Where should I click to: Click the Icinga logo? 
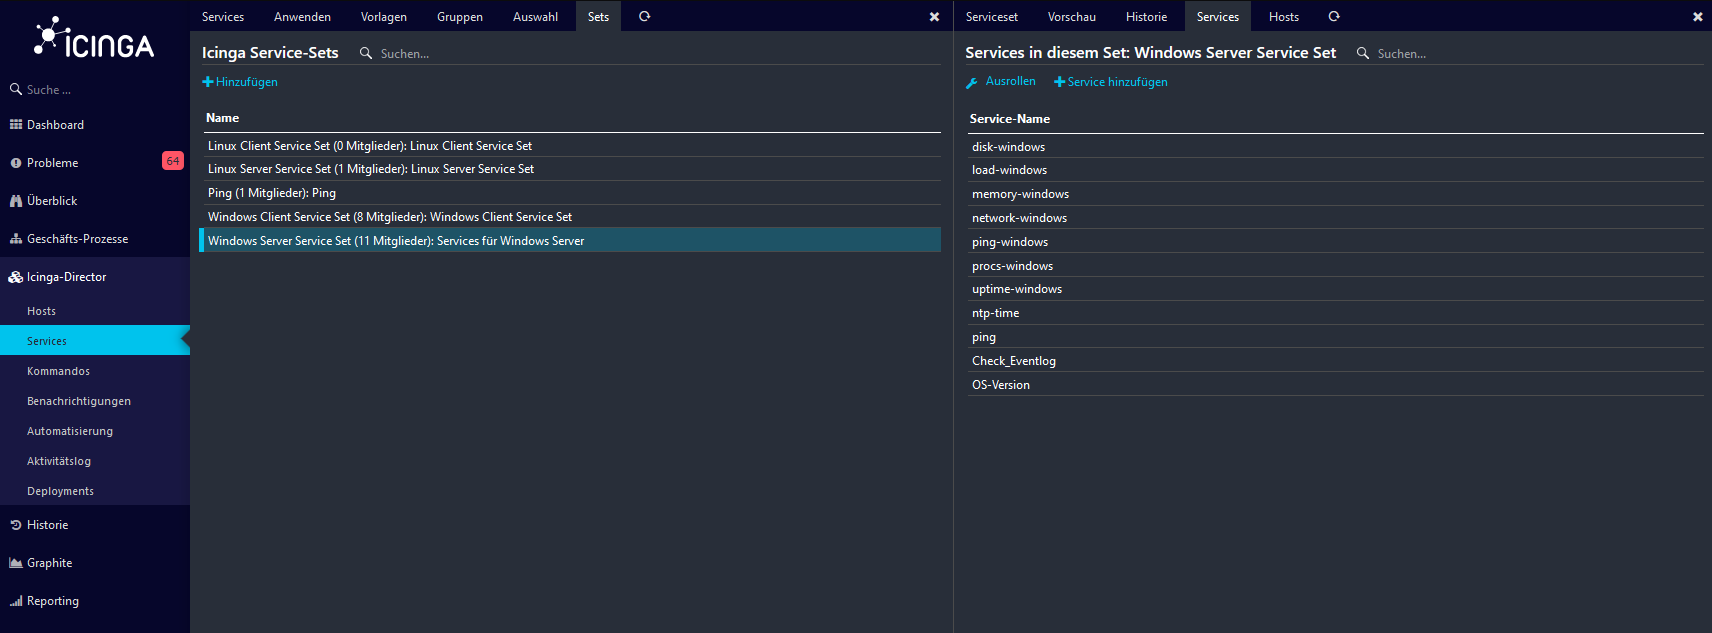[94, 38]
